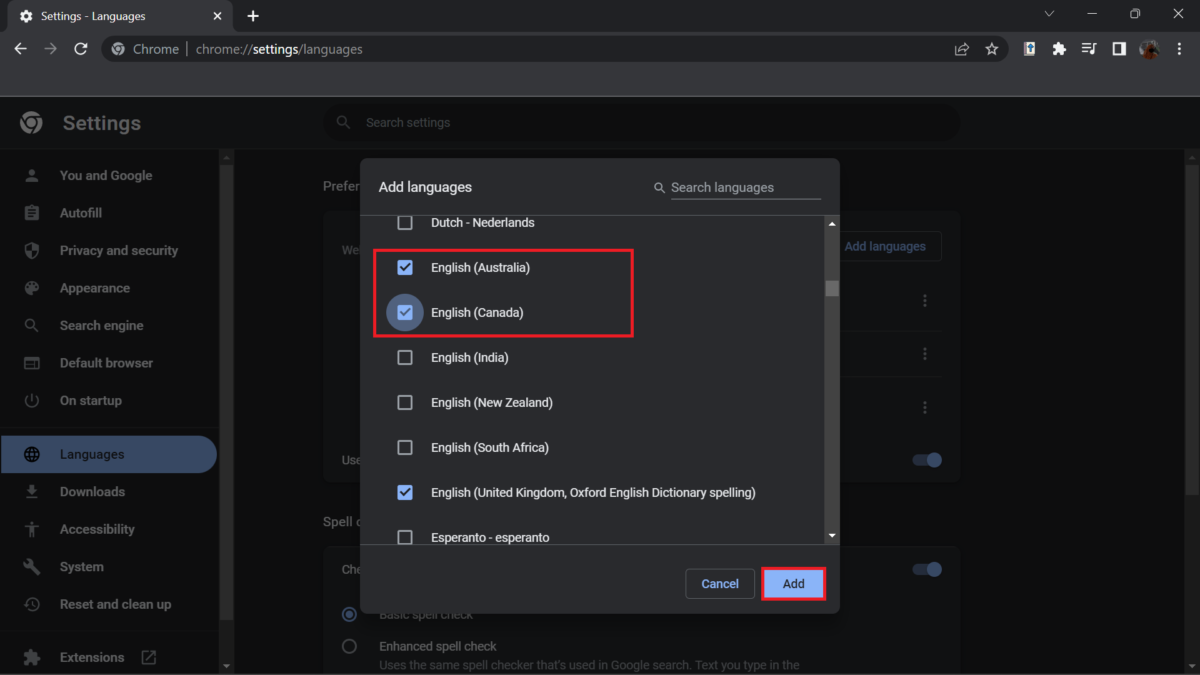Click the share page icon
This screenshot has width=1200, height=675.
[x=962, y=49]
